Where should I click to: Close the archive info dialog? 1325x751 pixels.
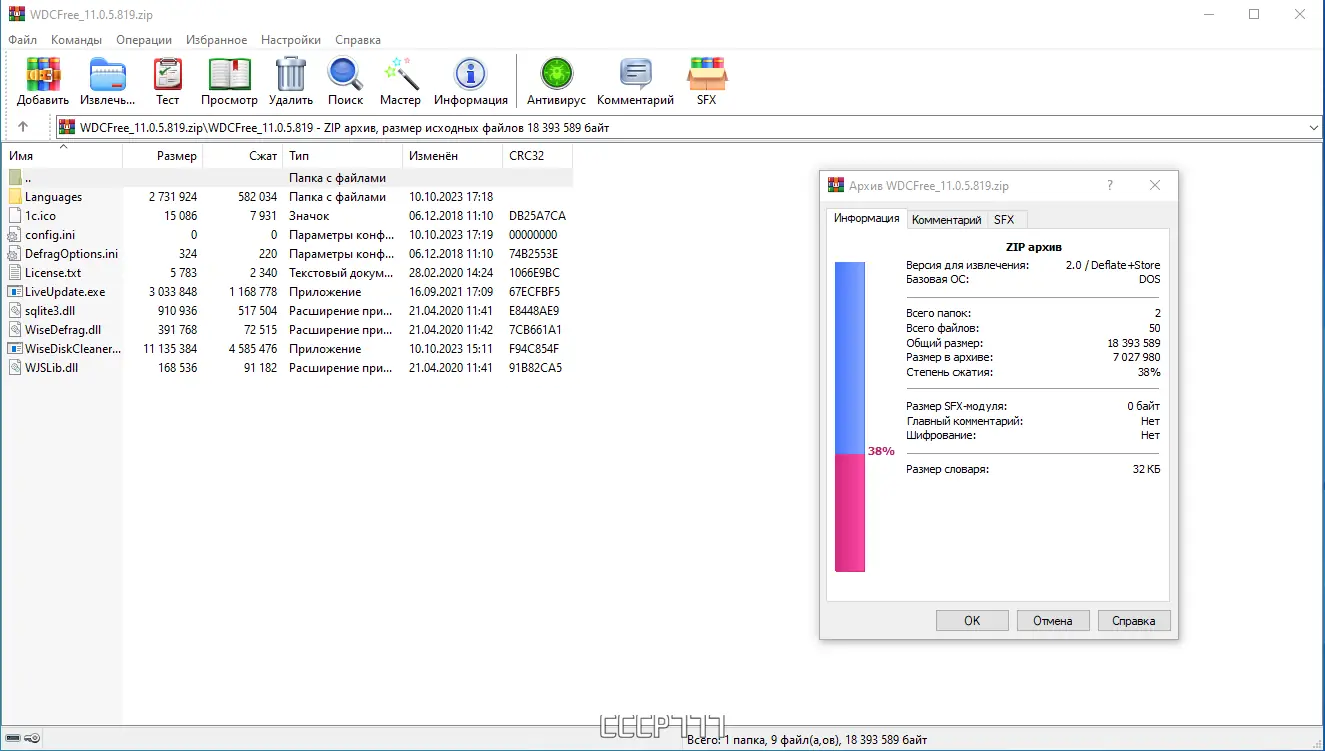pyautogui.click(x=1155, y=185)
